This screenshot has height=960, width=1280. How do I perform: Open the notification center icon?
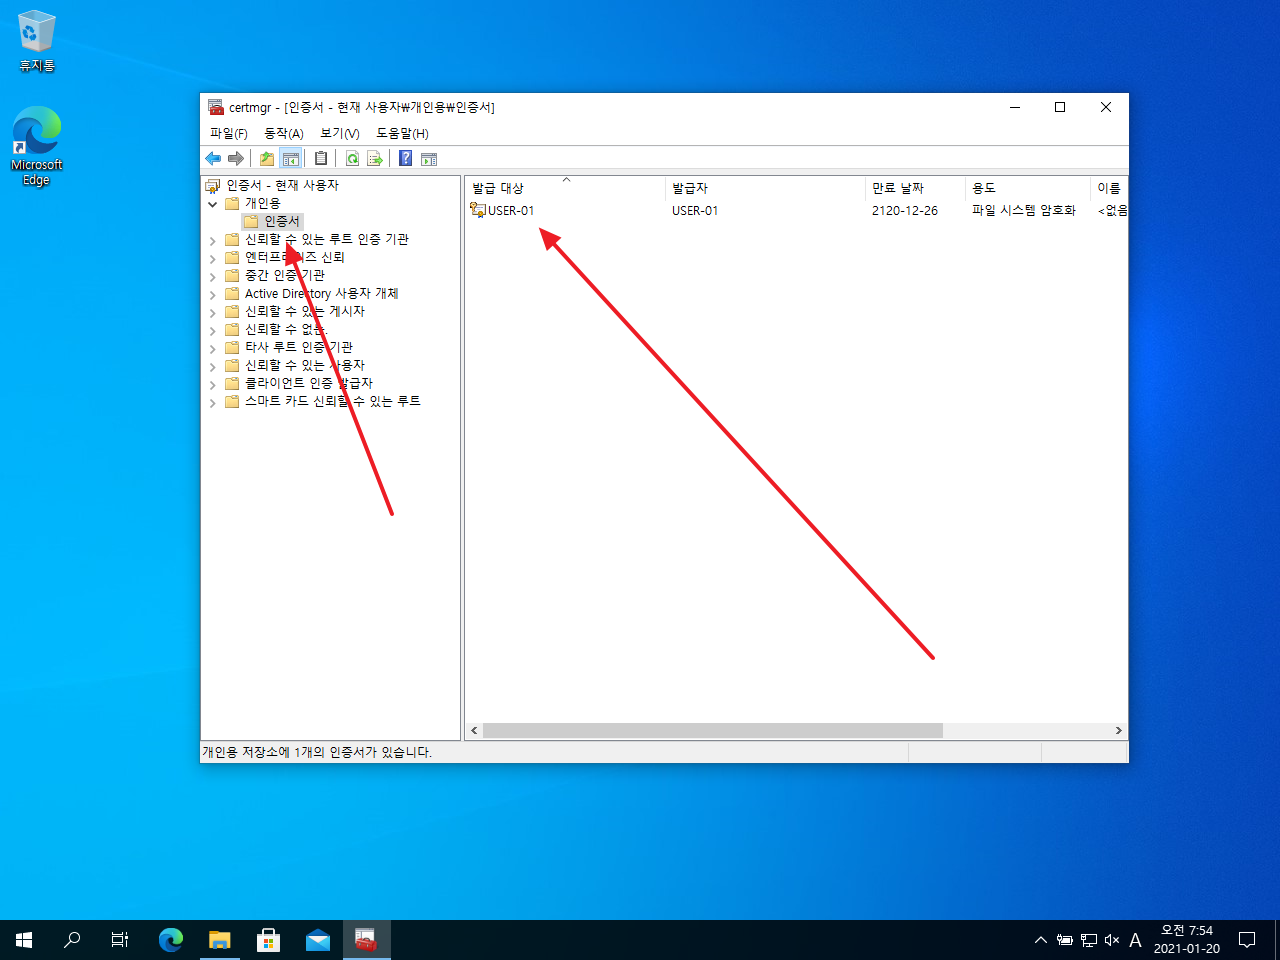[x=1247, y=940]
